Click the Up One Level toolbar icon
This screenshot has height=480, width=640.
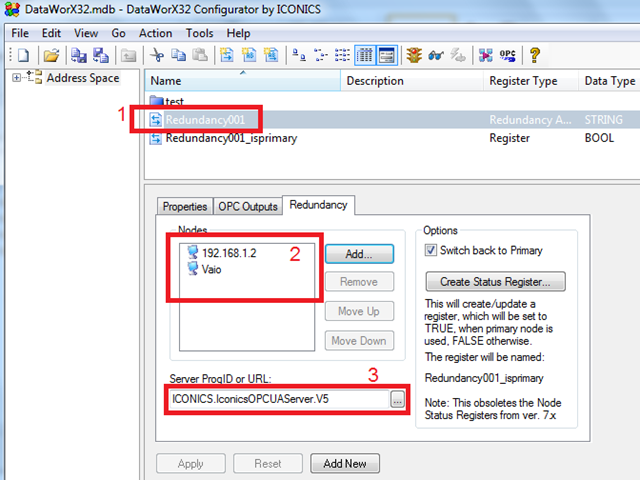(129, 55)
